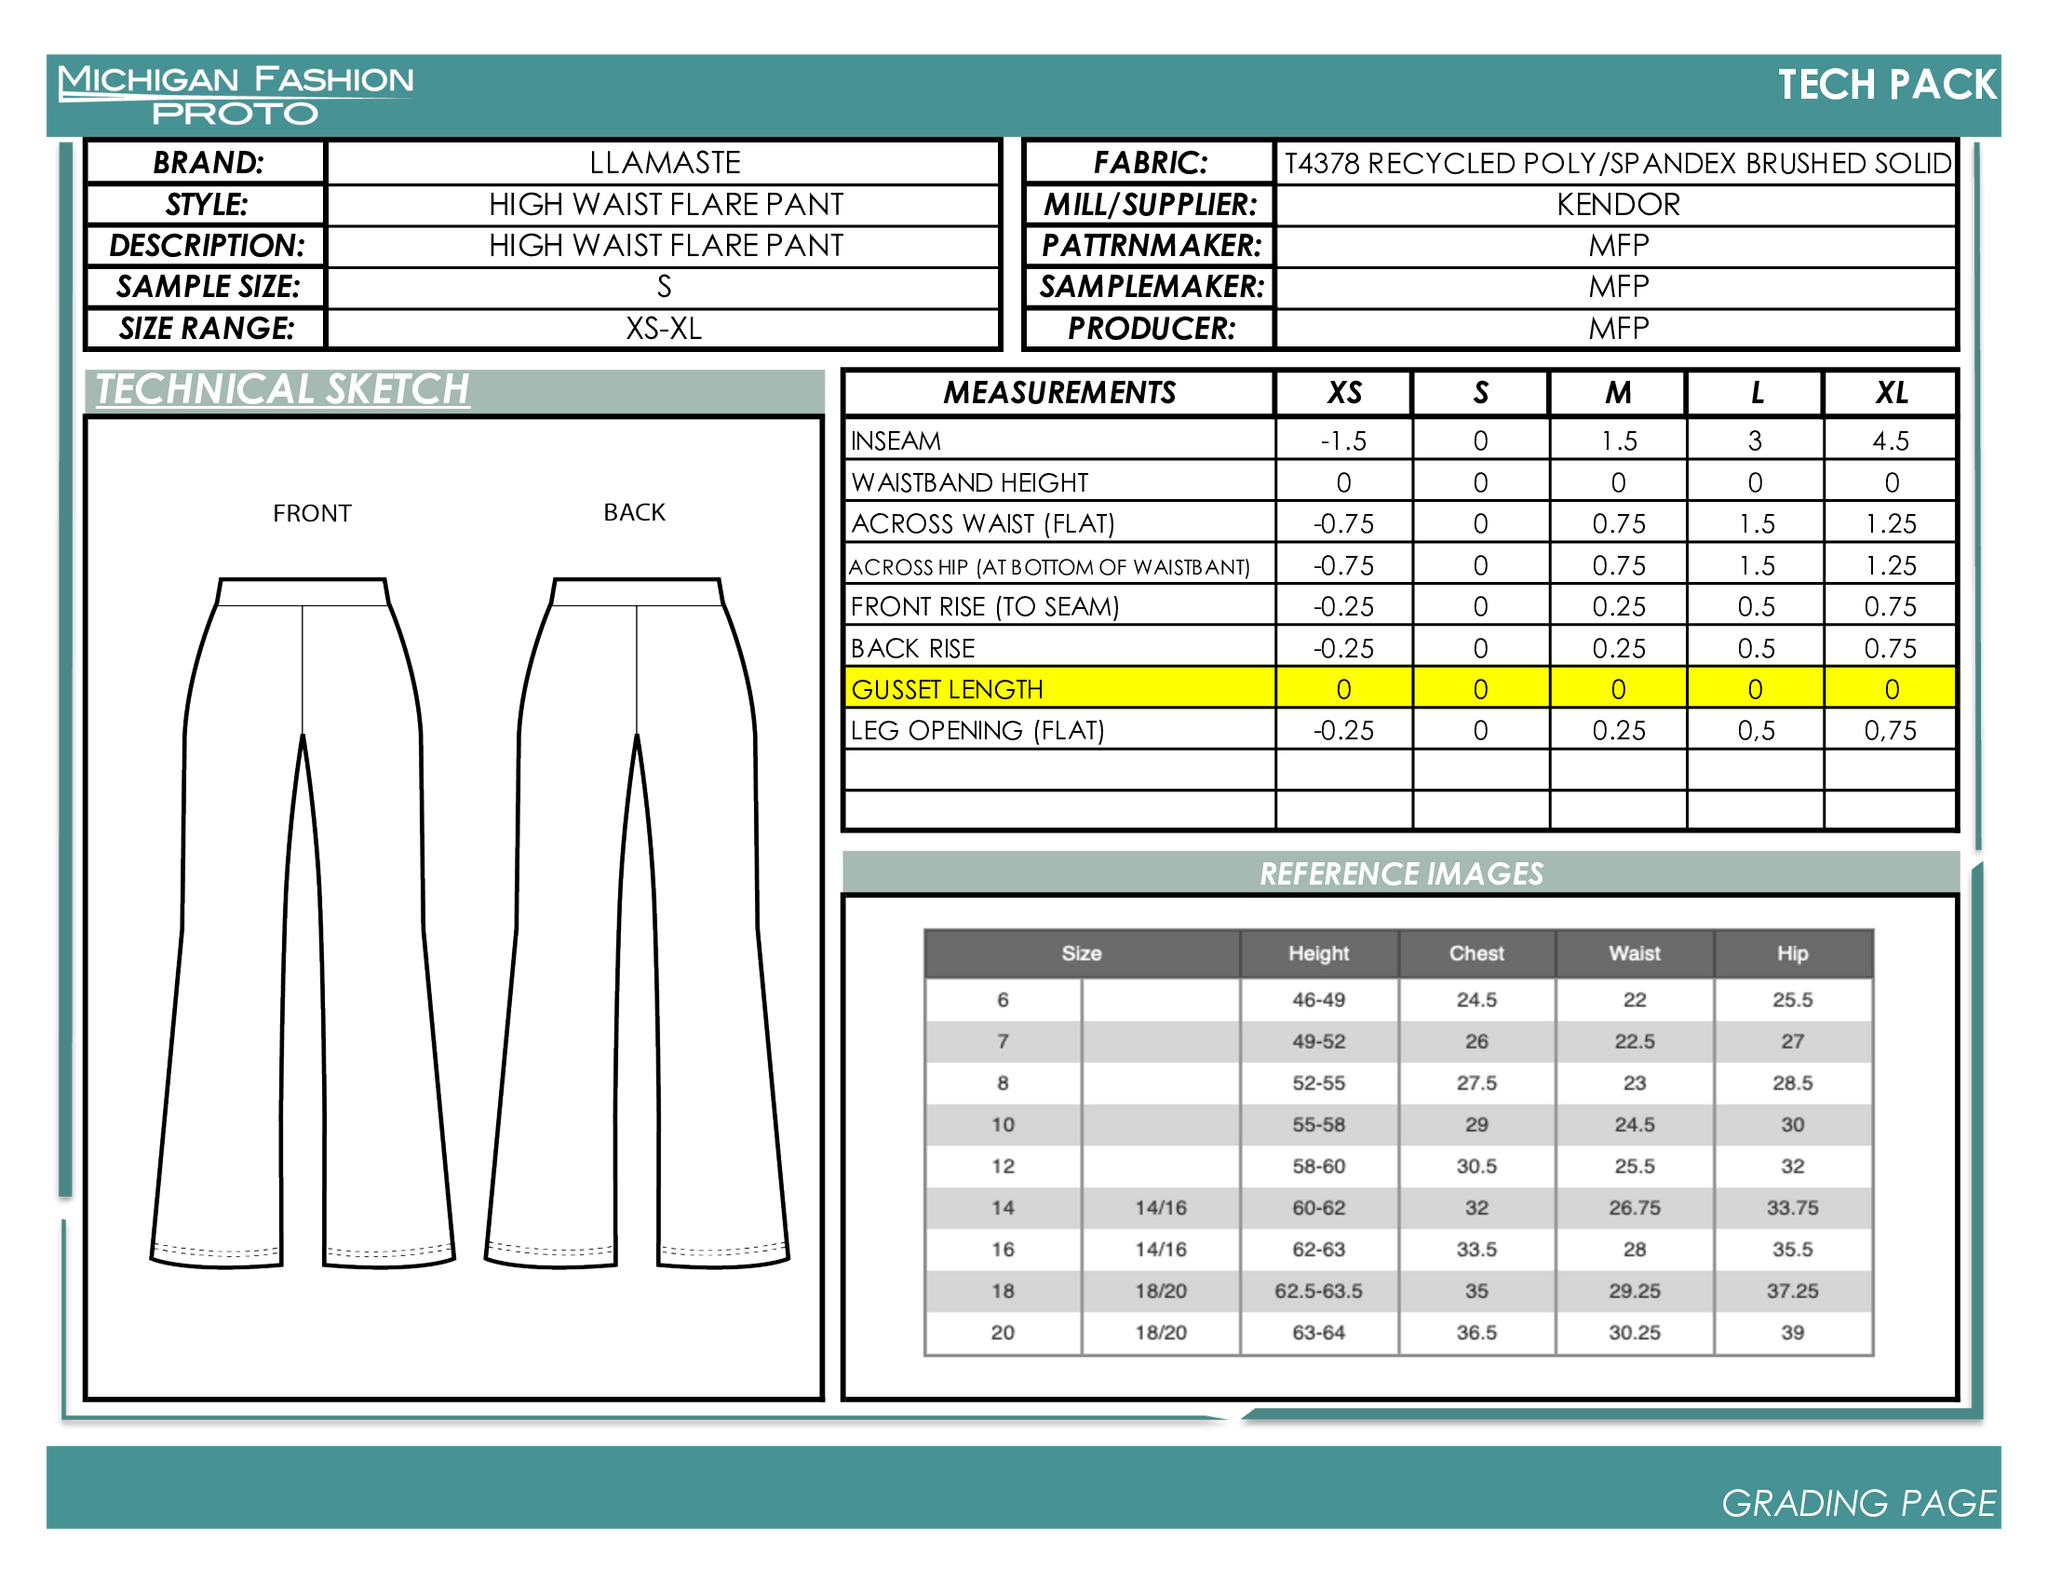
Task: Select the fabric T4378 recycled poly cell
Action: click(1617, 163)
